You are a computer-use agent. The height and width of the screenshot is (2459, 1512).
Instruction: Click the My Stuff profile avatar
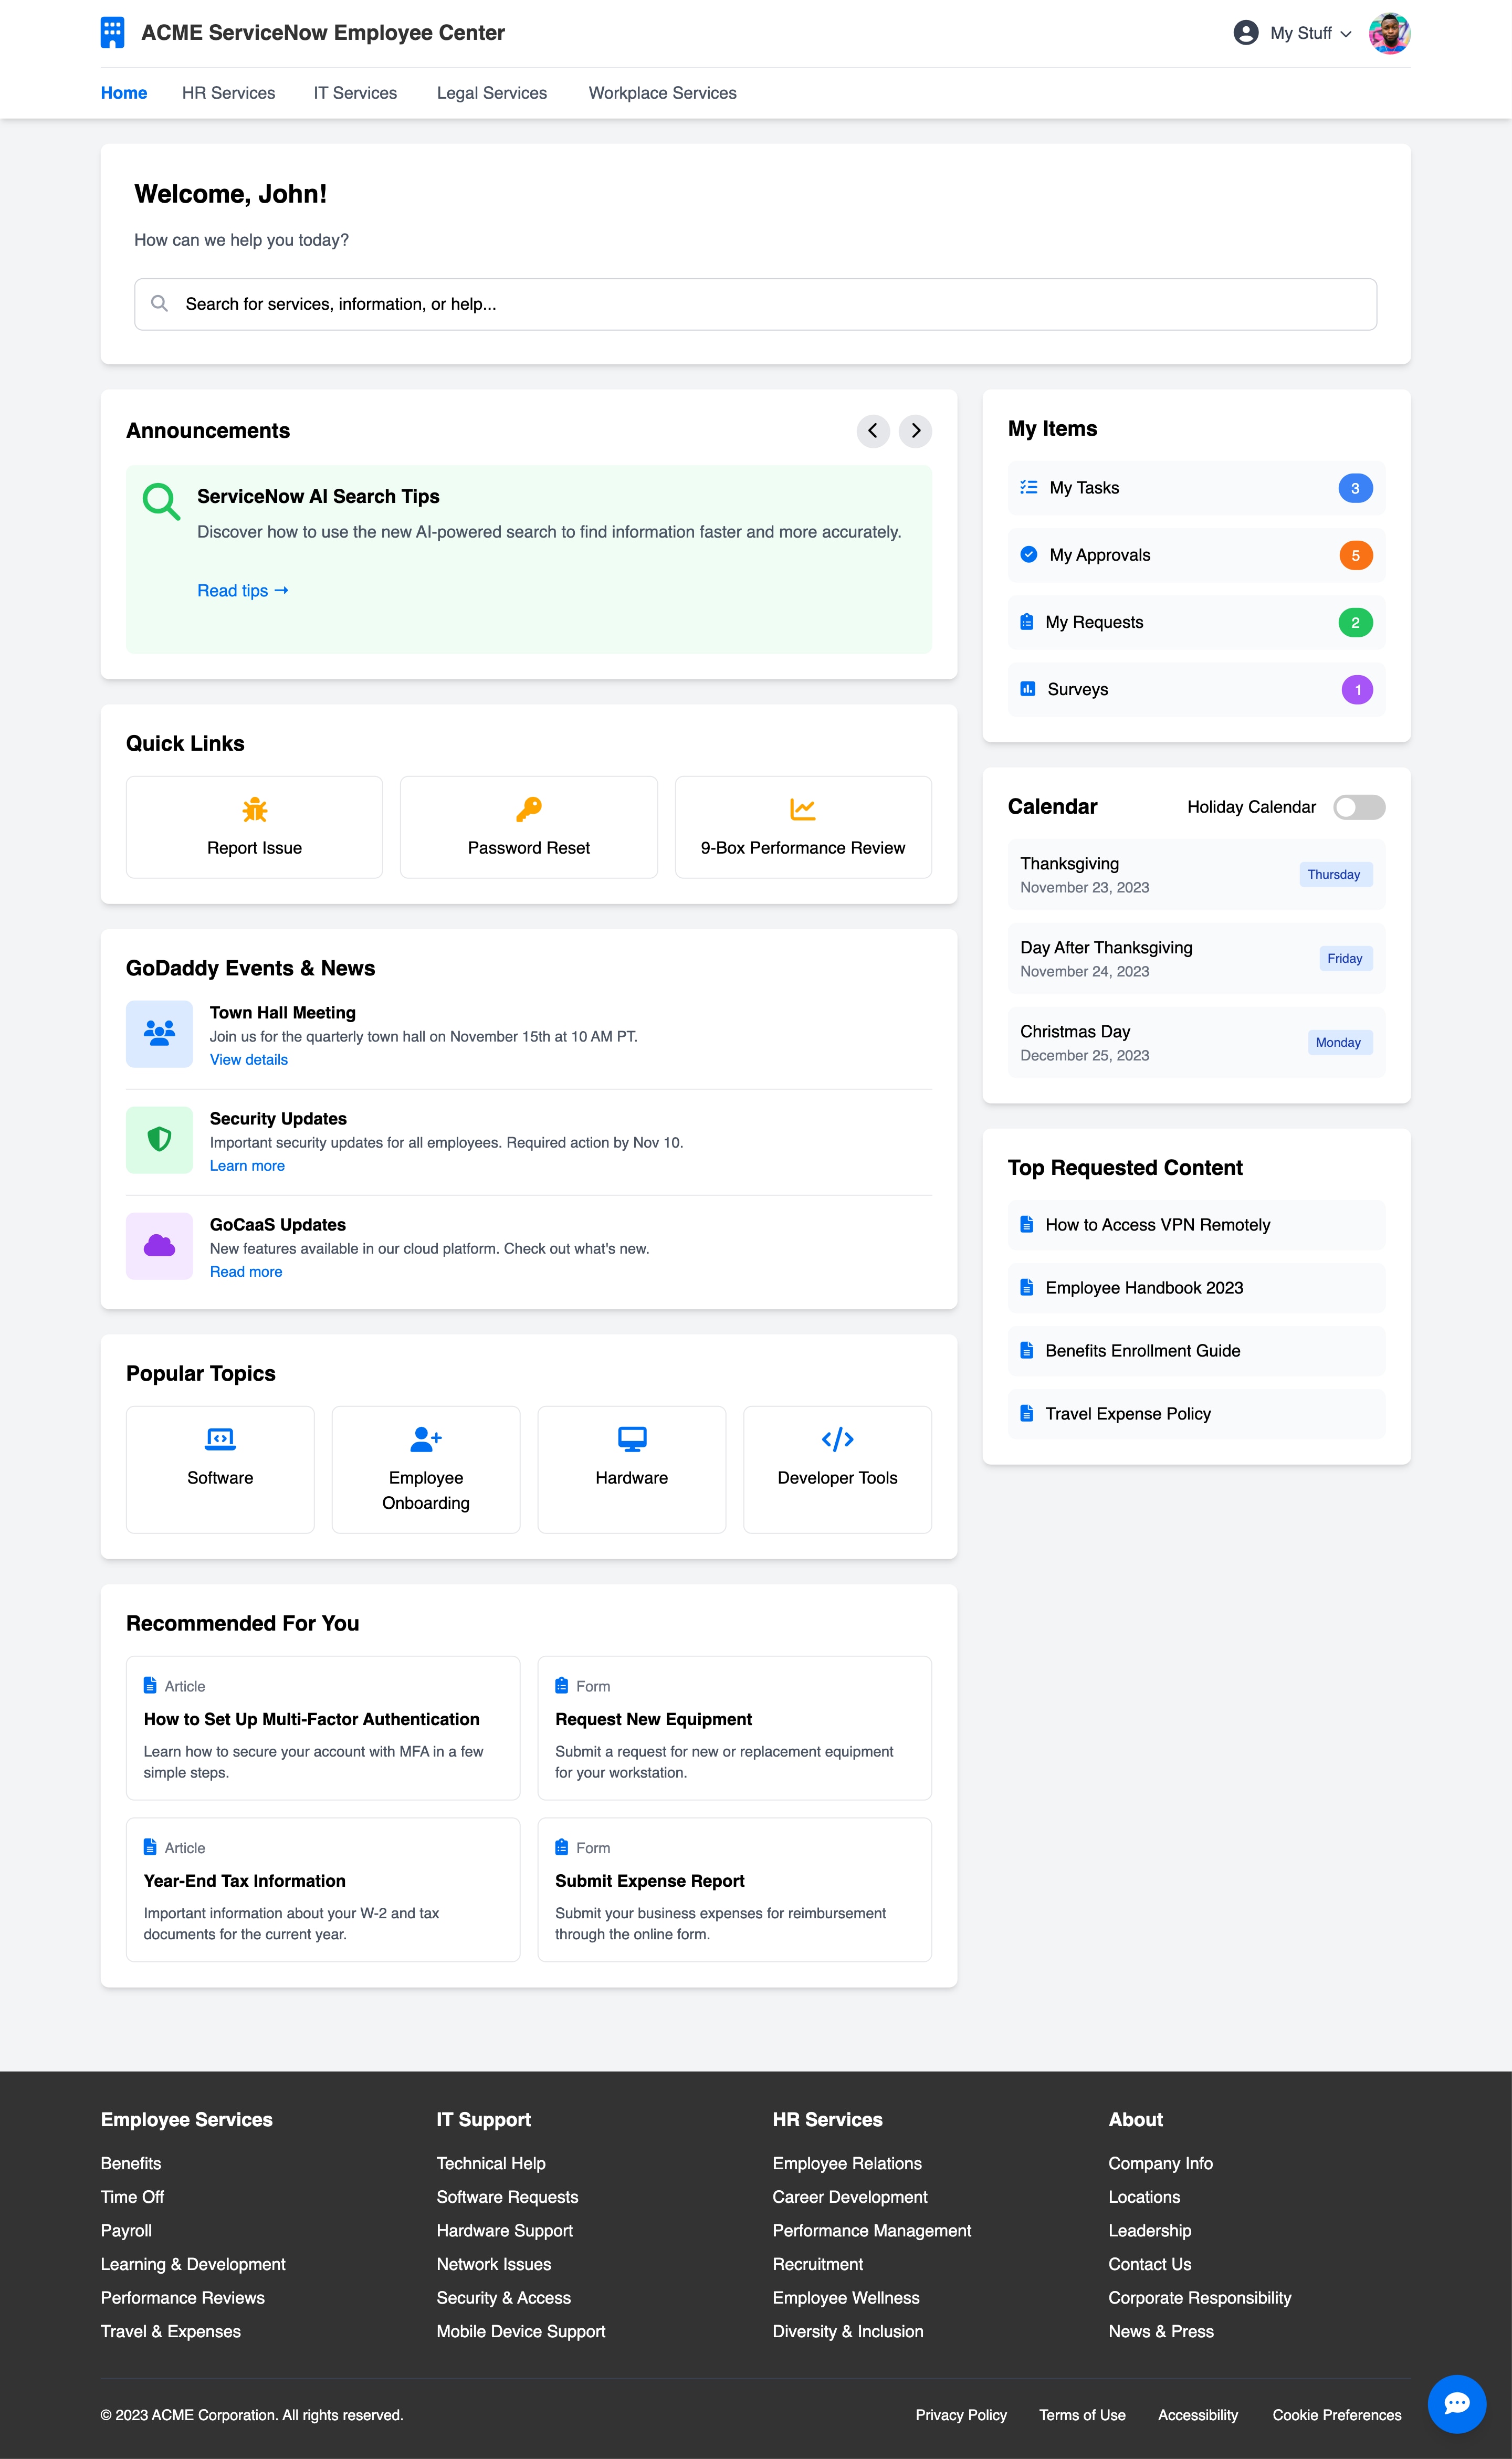click(x=1390, y=32)
